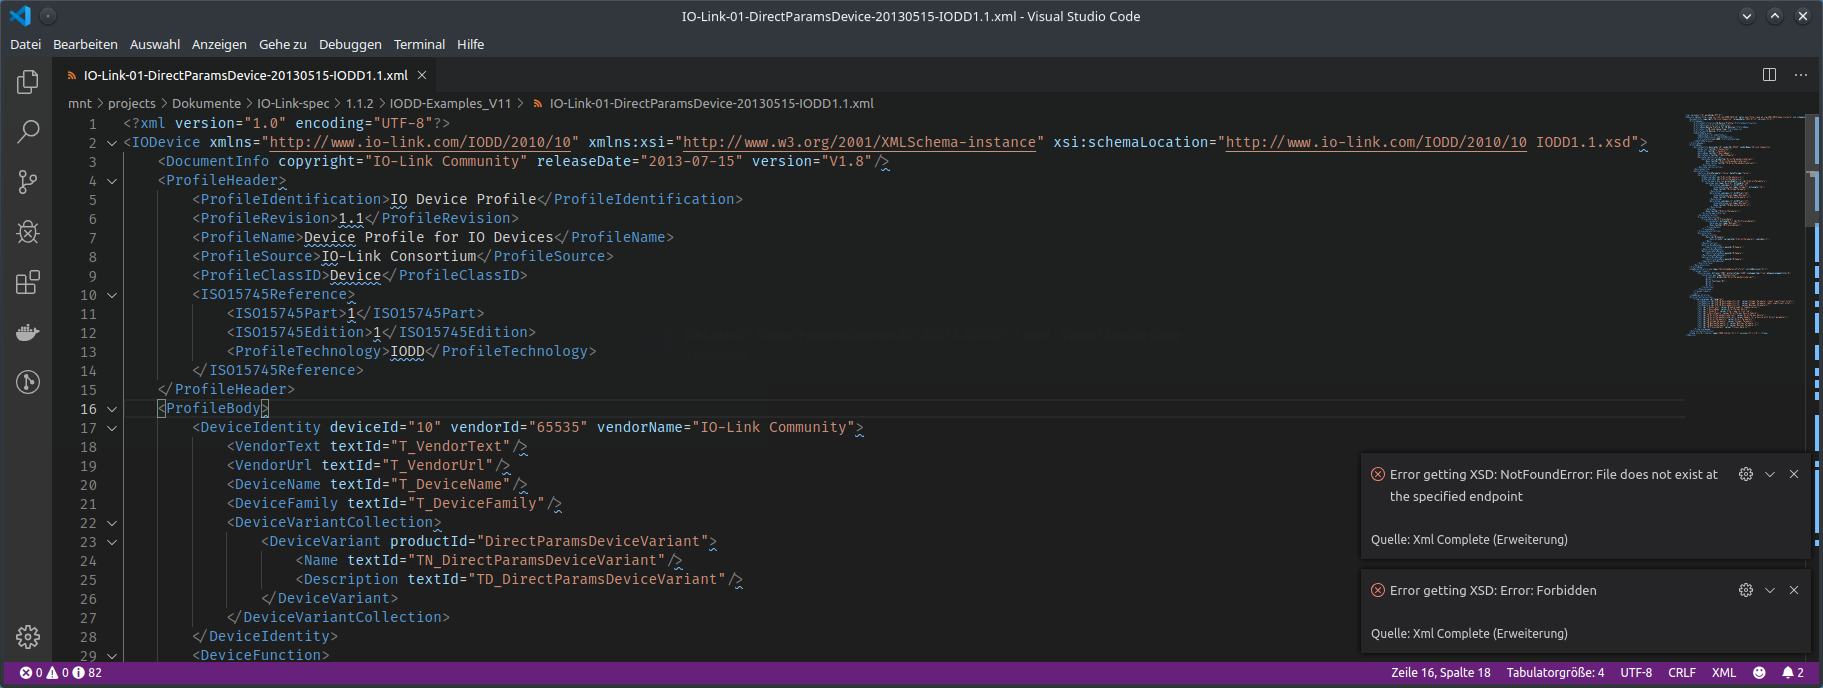Open the Anzeigen menu
The height and width of the screenshot is (688, 1823).
tap(219, 44)
